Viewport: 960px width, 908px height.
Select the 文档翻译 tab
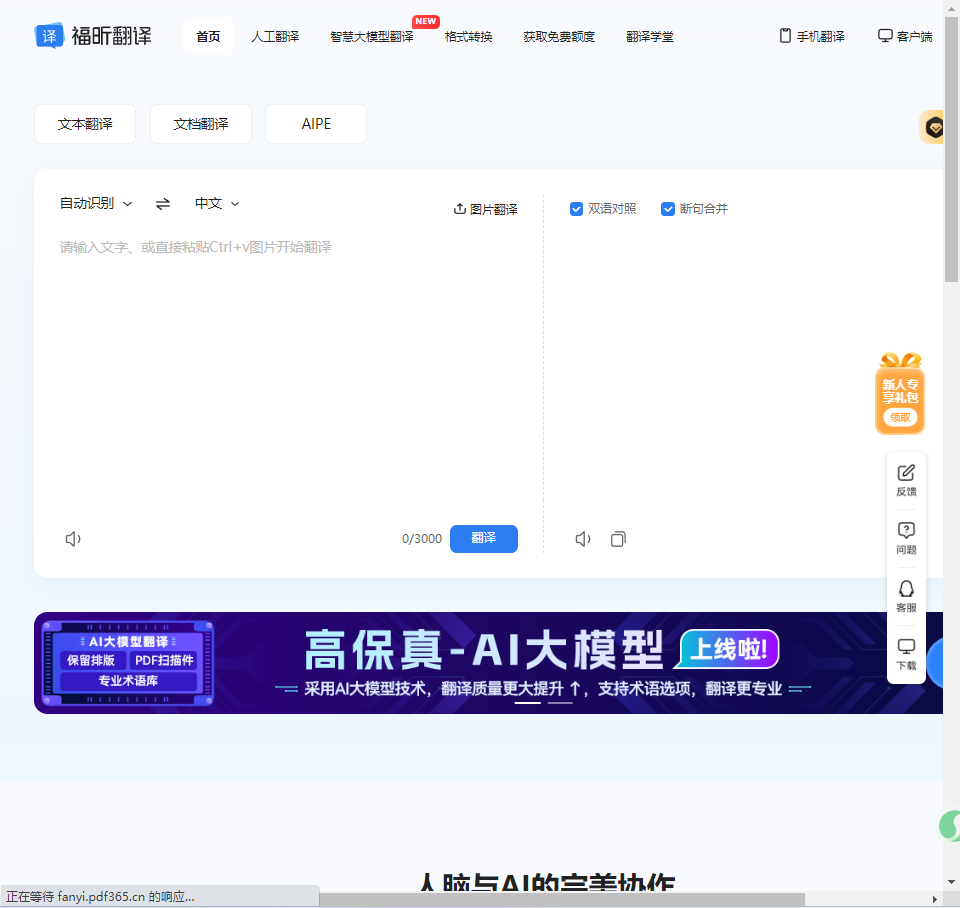point(201,124)
